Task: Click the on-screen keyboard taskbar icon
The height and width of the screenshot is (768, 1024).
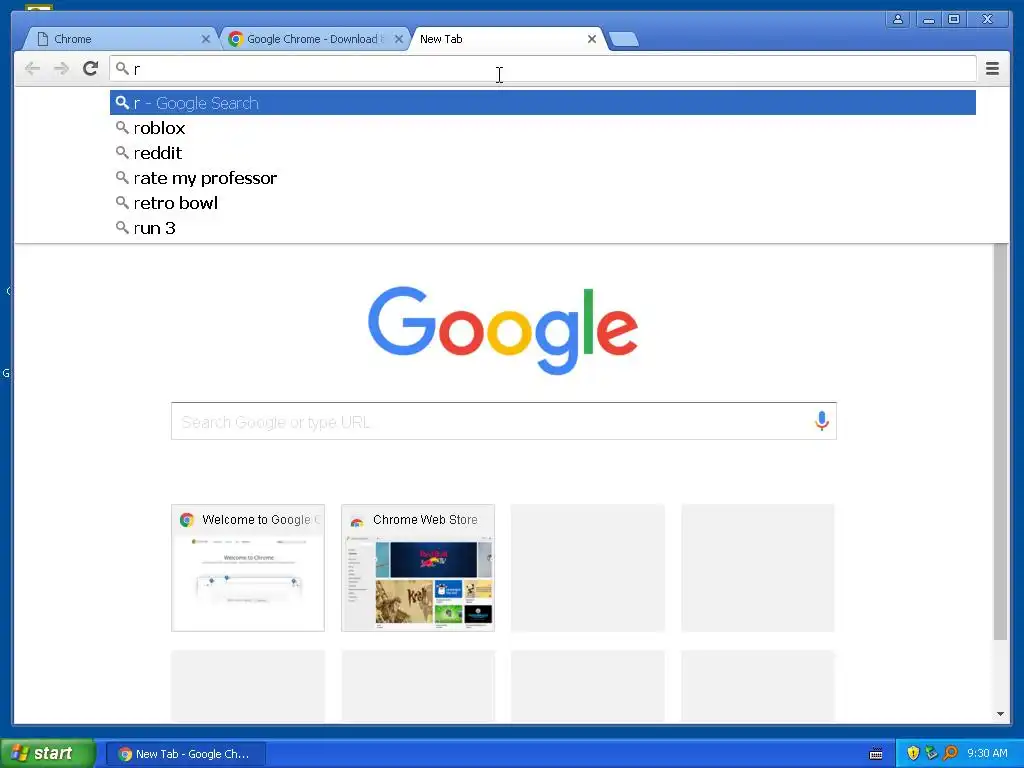Action: pos(876,754)
